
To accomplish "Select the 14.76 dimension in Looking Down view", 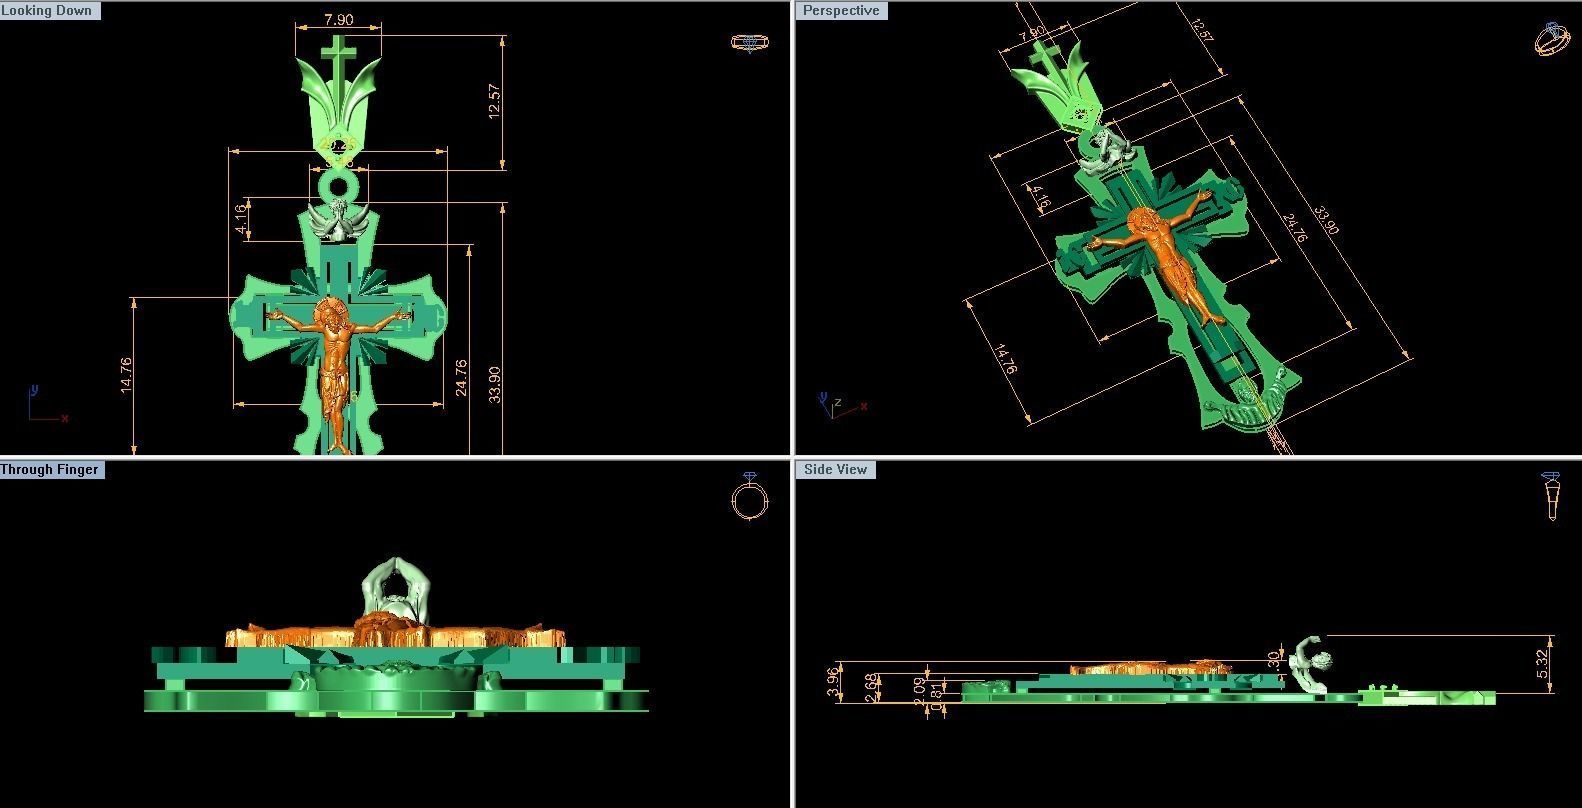I will [x=125, y=374].
